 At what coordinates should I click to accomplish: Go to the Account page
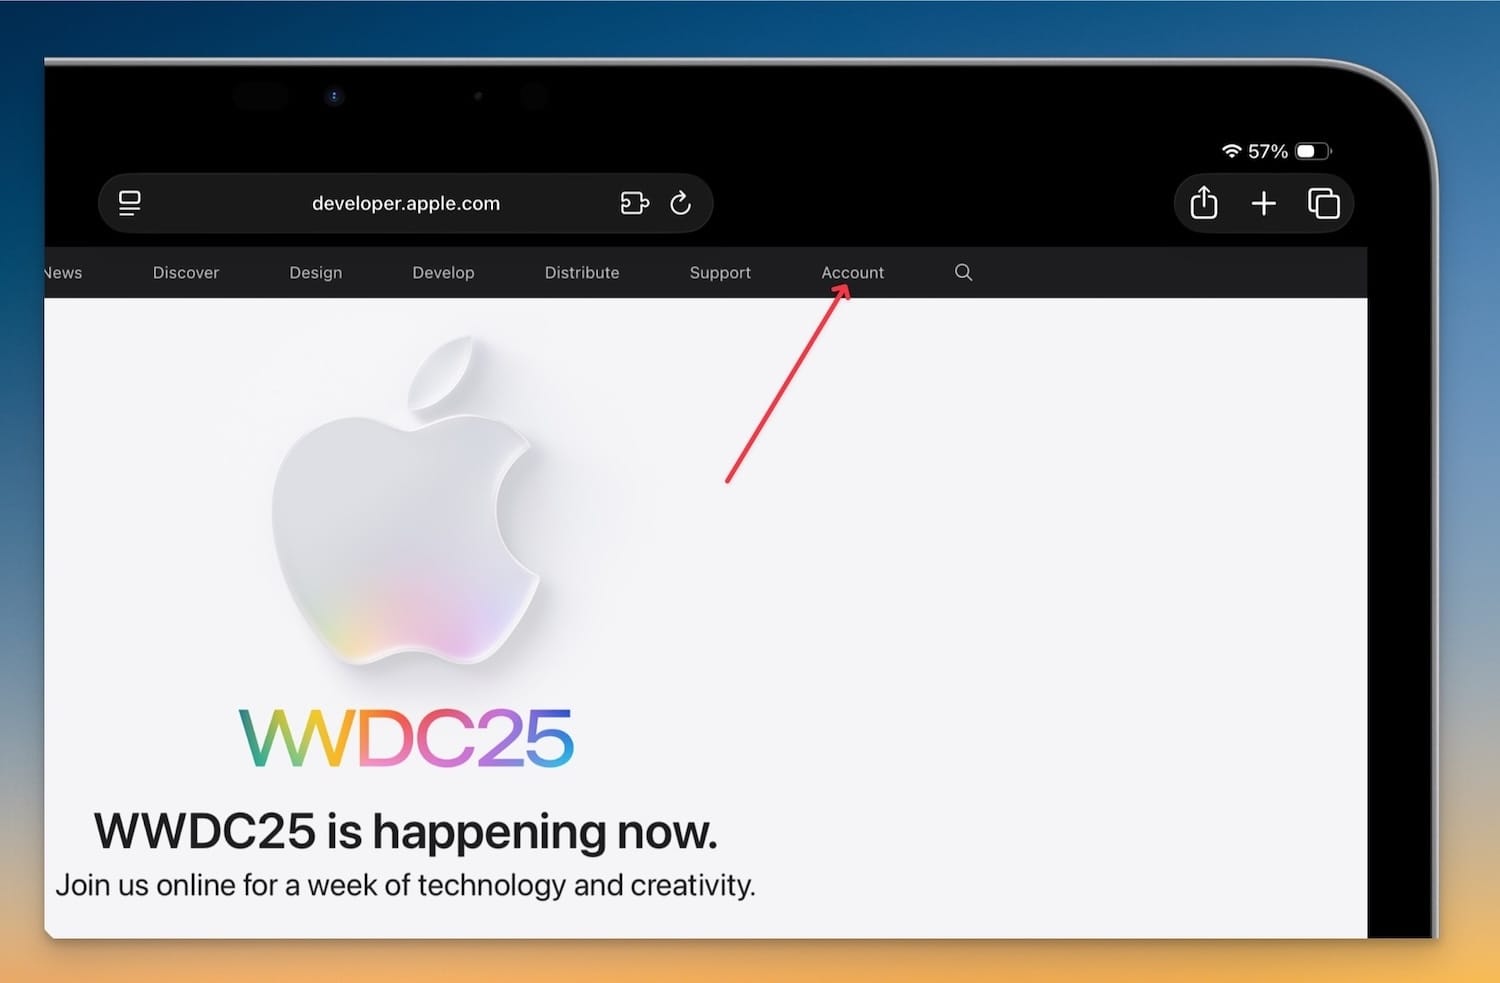coord(853,272)
